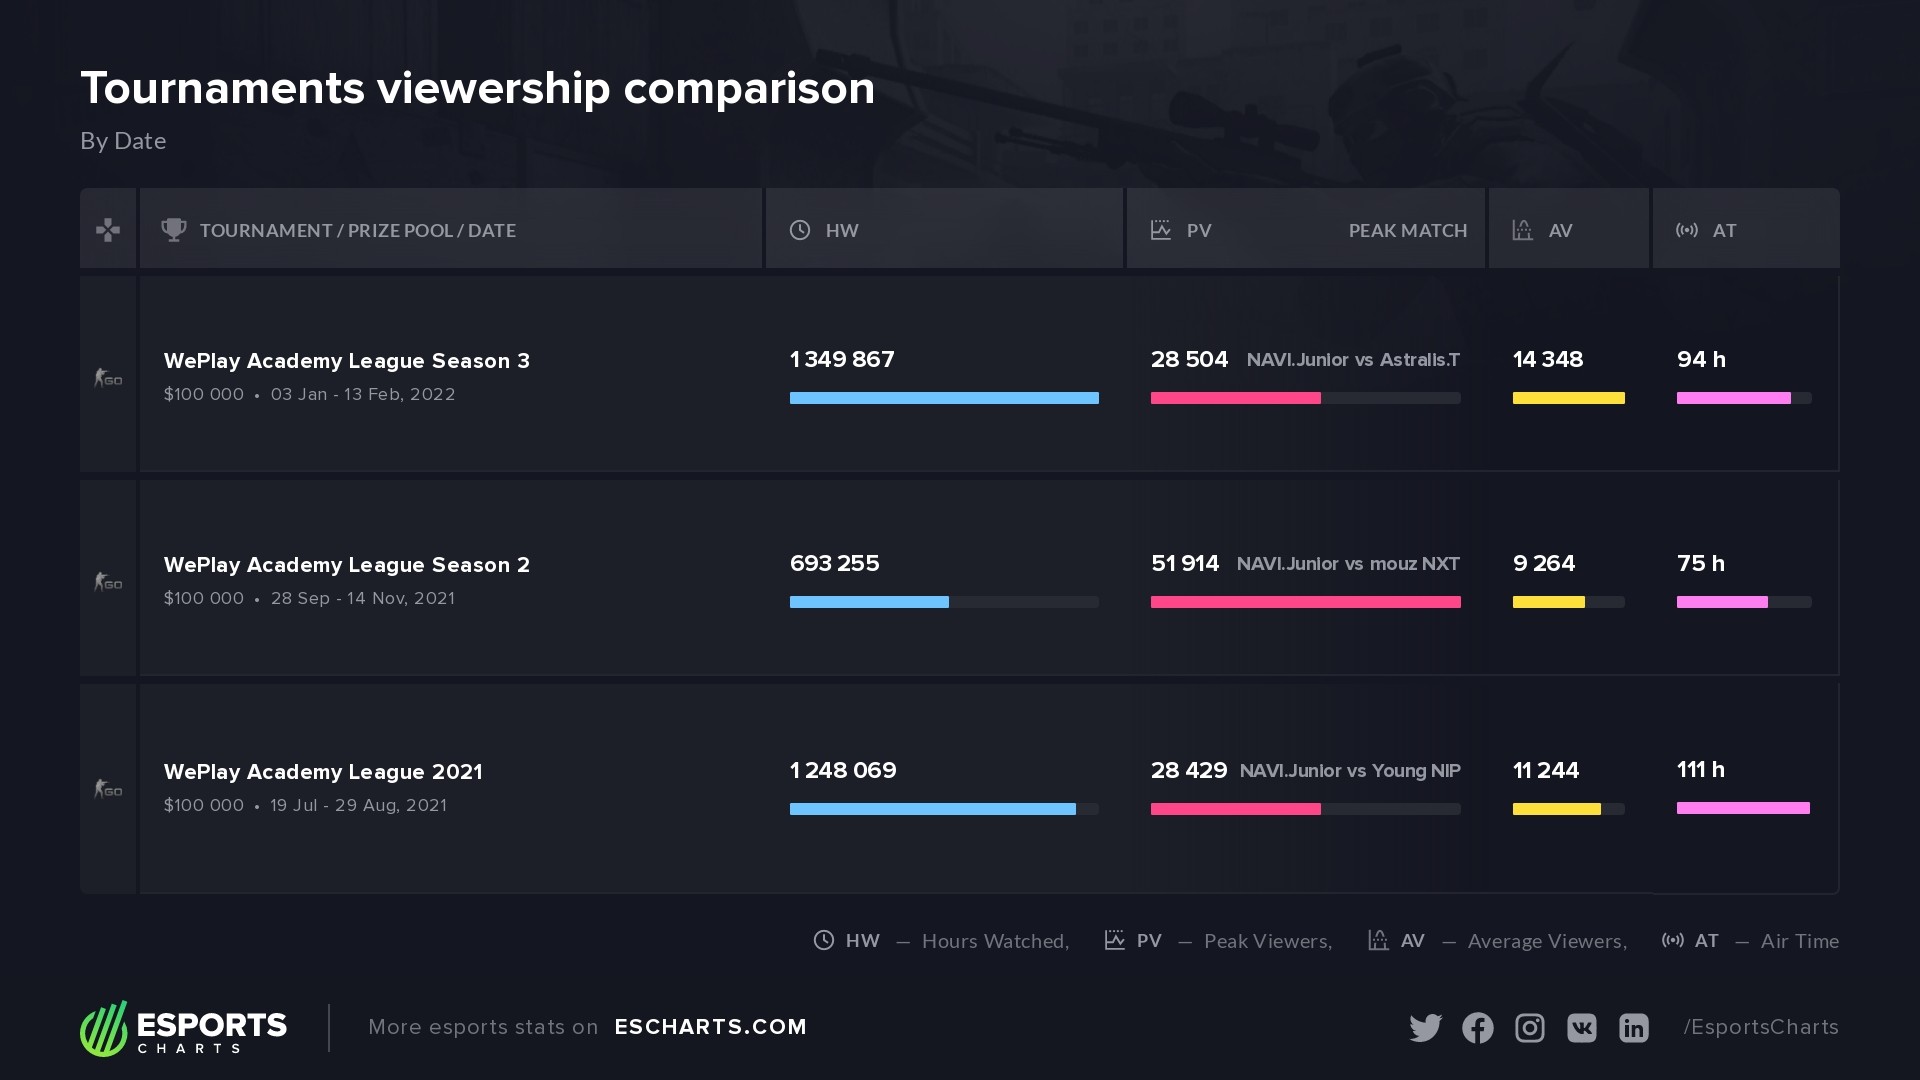Click the /EsportsCharts handle text
The height and width of the screenshot is (1080, 1920).
click(x=1760, y=1027)
